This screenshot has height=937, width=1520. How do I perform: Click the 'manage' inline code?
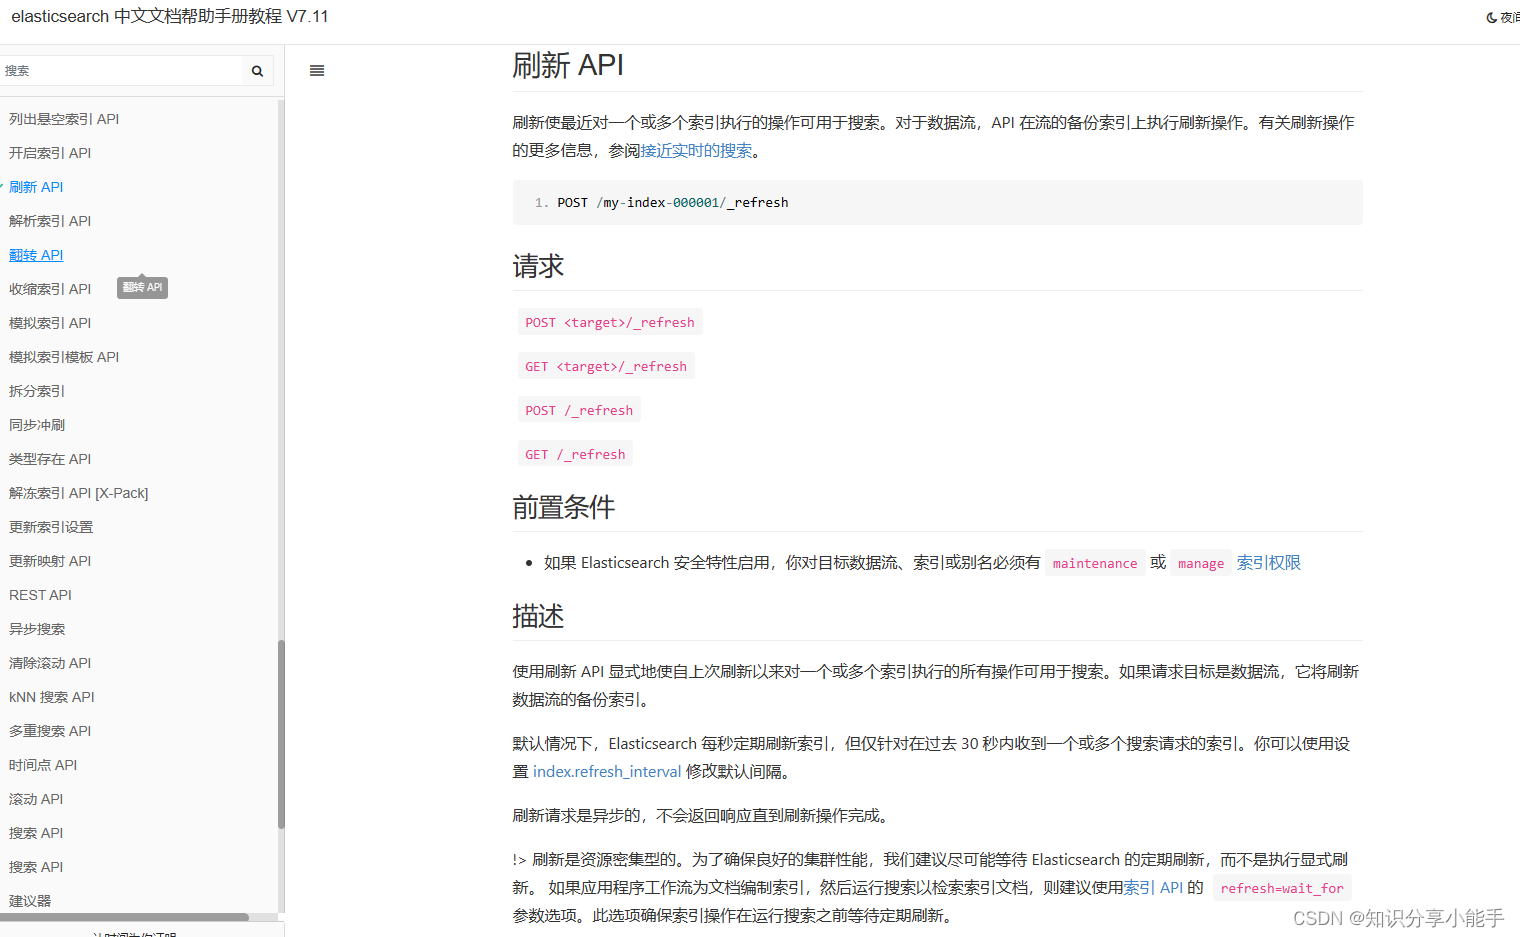1201,564
